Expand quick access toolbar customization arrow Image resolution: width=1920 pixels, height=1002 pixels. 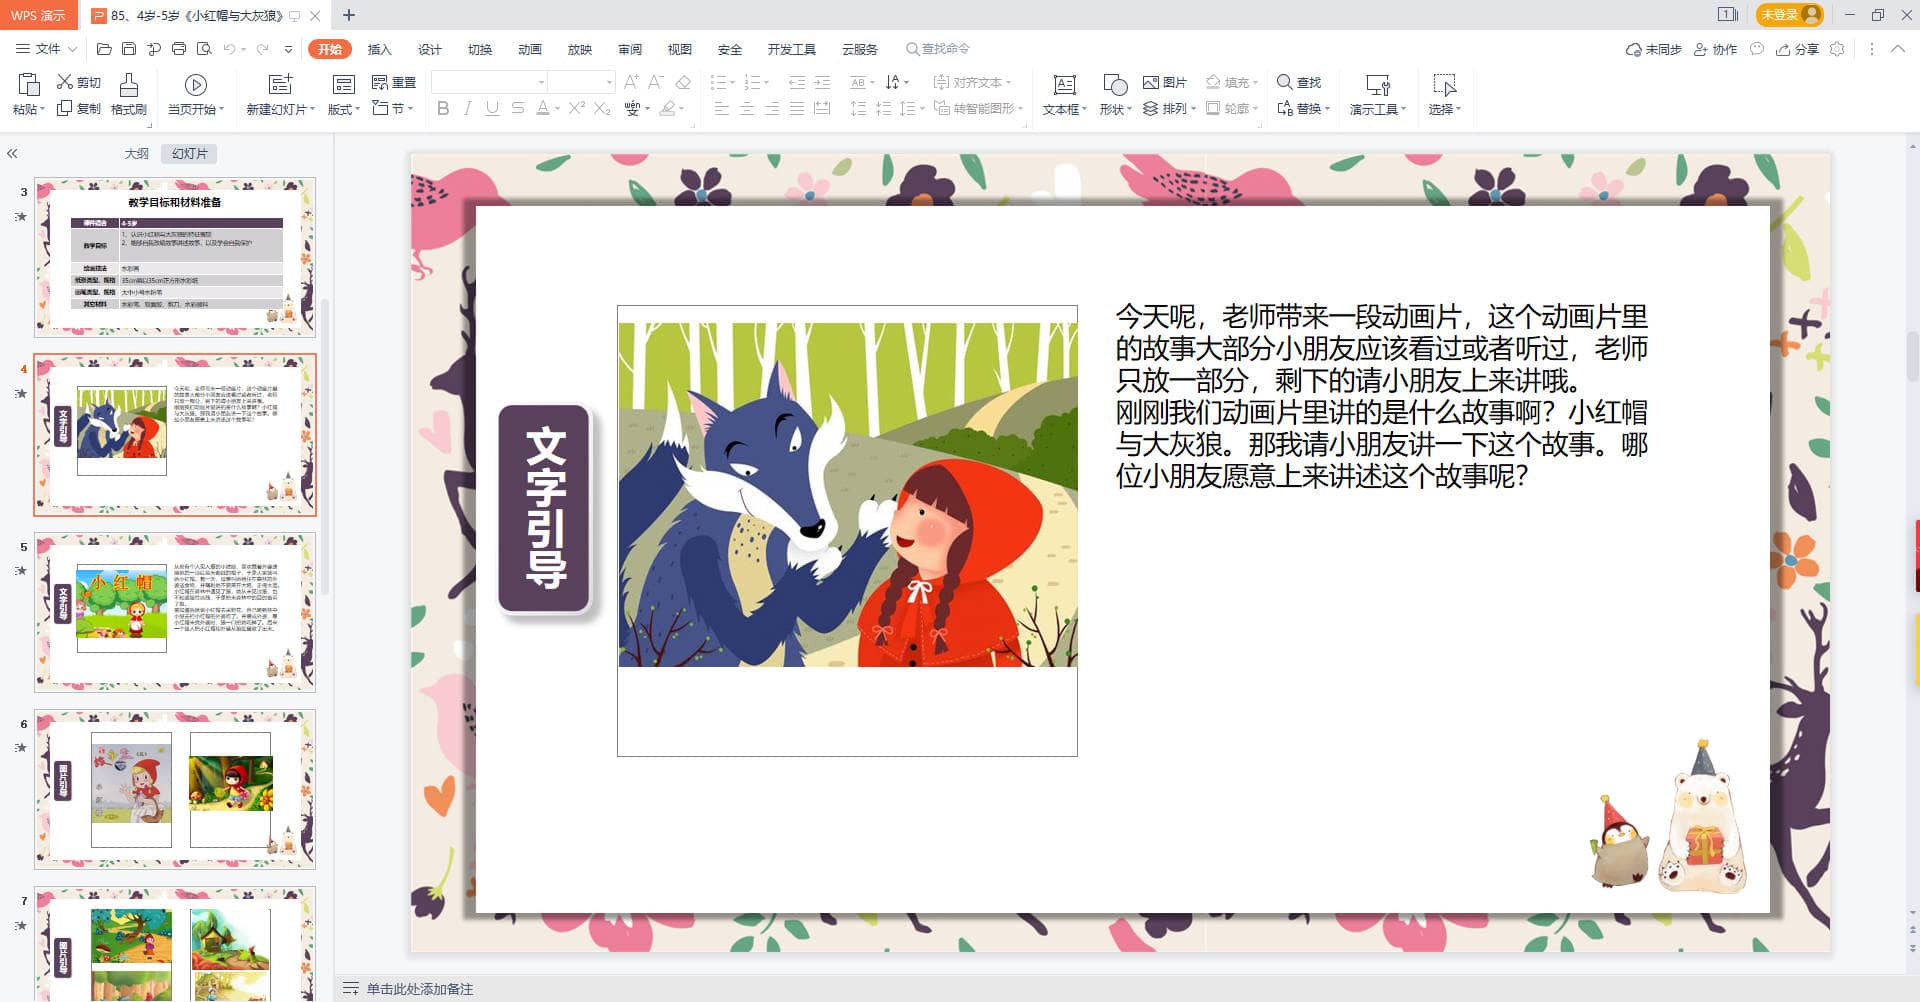[289, 49]
